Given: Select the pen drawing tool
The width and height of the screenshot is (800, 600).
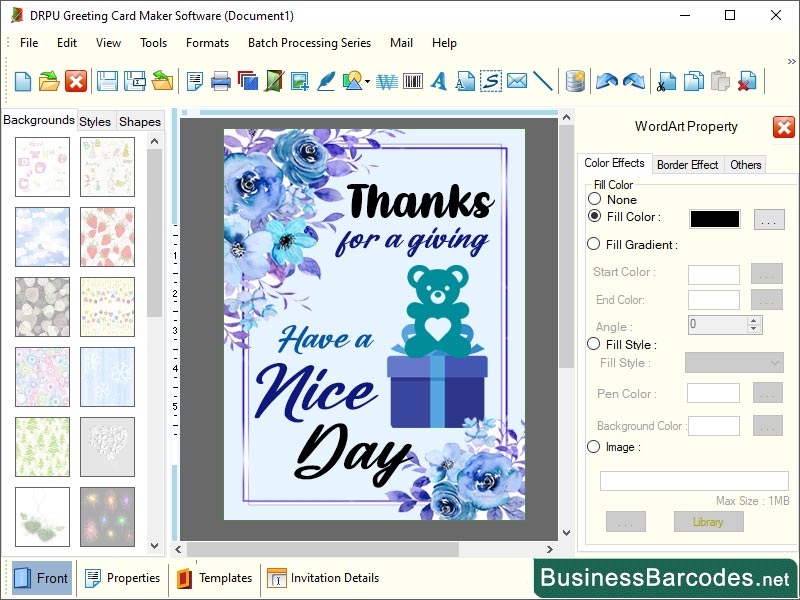Looking at the screenshot, I should tap(328, 81).
